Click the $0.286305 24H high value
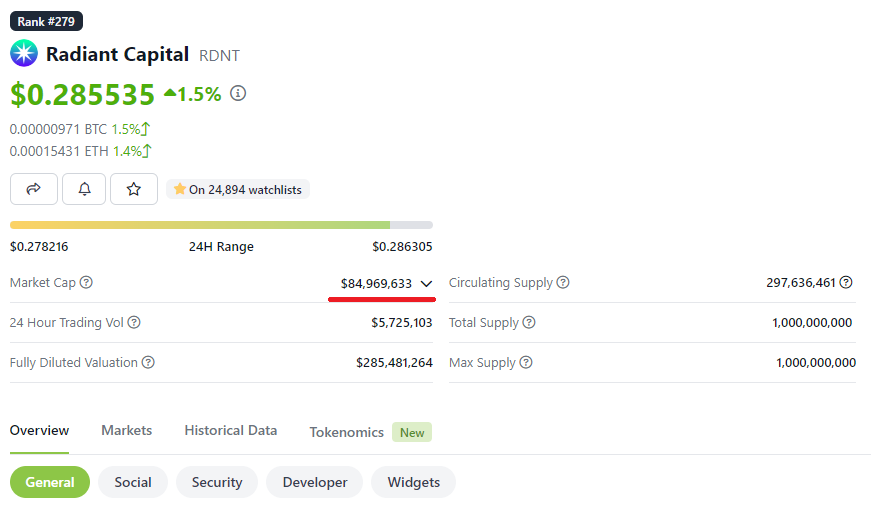This screenshot has height=519, width=871. pyautogui.click(x=402, y=246)
